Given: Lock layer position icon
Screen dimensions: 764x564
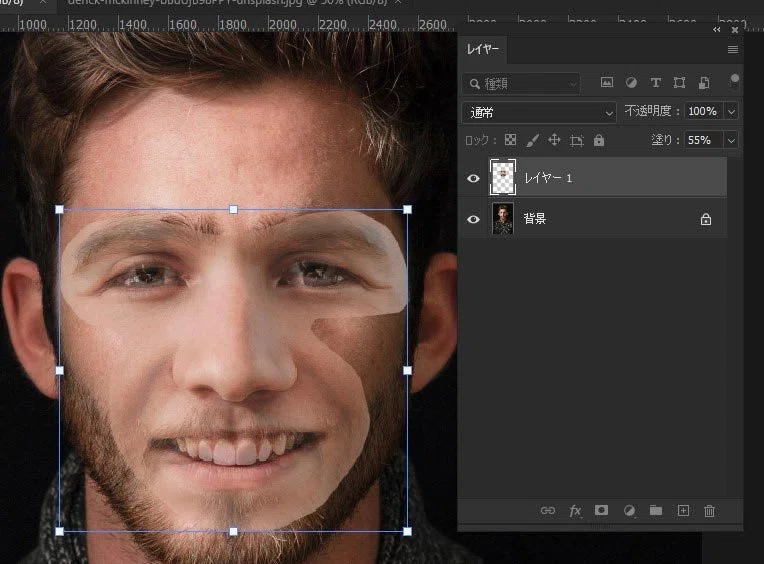Looking at the screenshot, I should pos(554,140).
